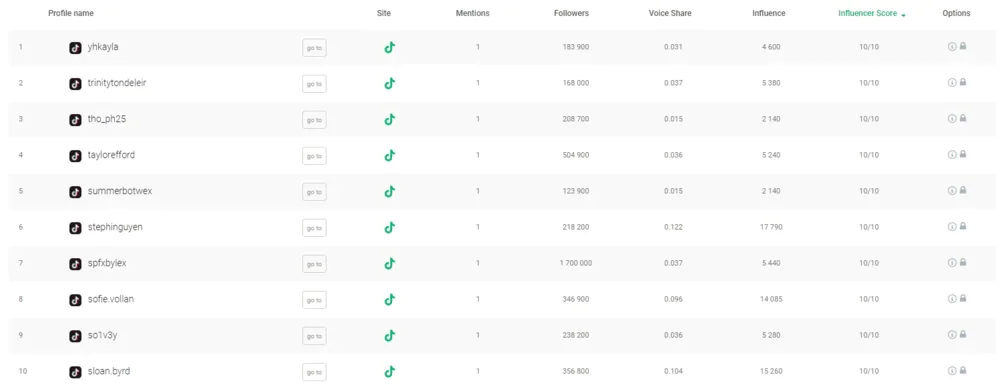Screen dimensions: 1000x385
Task: Sort by Influencer Score column header
Action: 872,13
